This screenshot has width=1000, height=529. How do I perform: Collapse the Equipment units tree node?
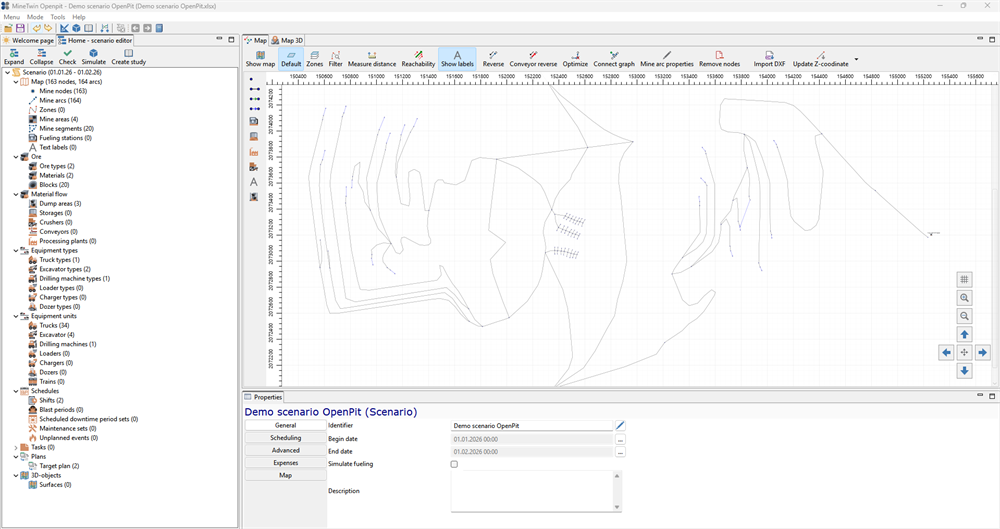[16, 317]
